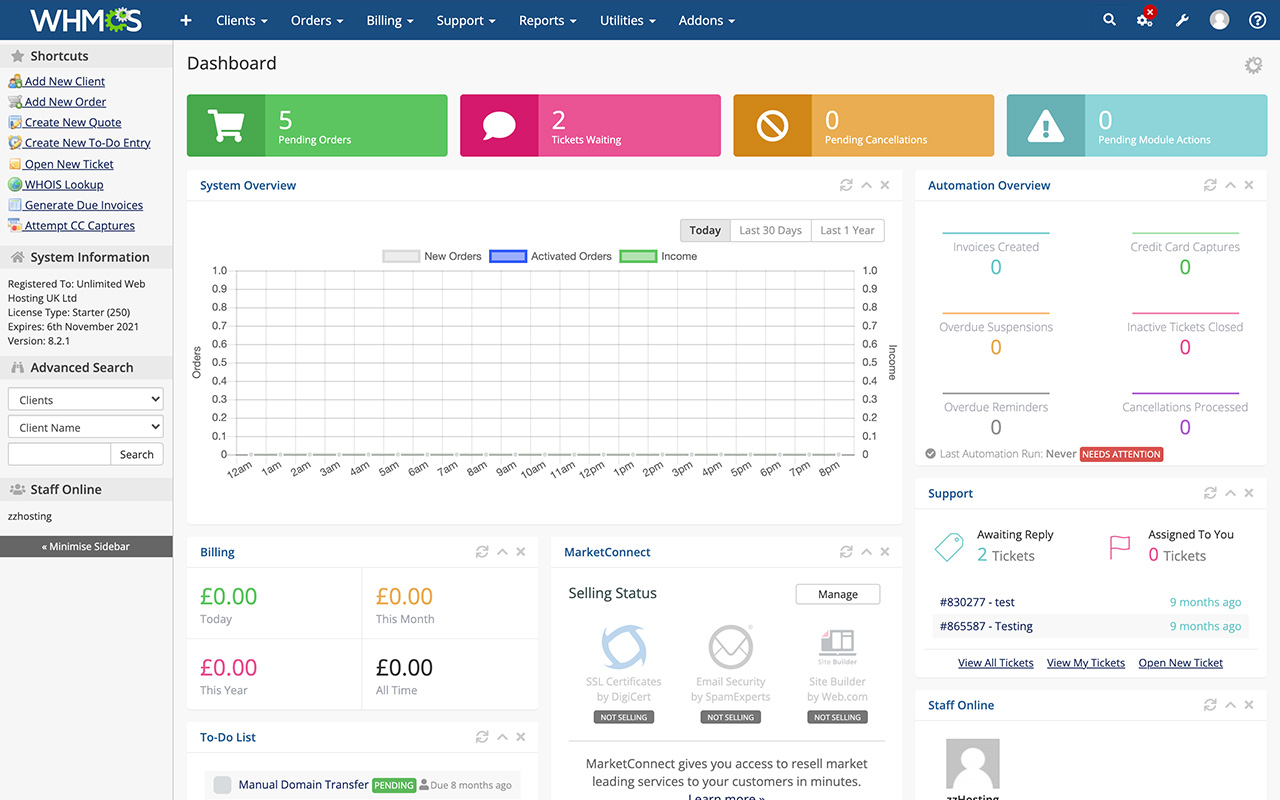Open the automation gears icon with red badge
The width and height of the screenshot is (1280, 800).
tap(1145, 19)
